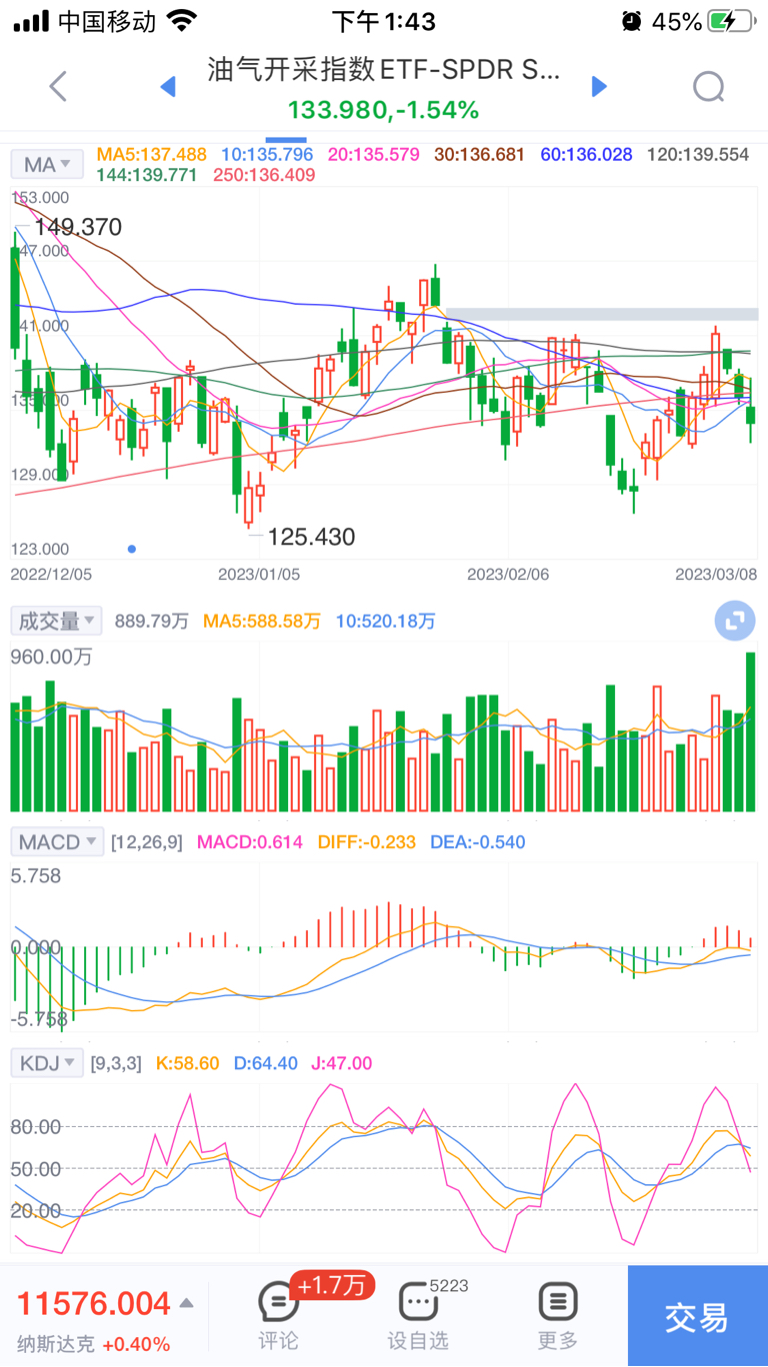Open the 成交量 indicator dropdown
Image resolution: width=768 pixels, height=1367 pixels.
[x=57, y=621]
